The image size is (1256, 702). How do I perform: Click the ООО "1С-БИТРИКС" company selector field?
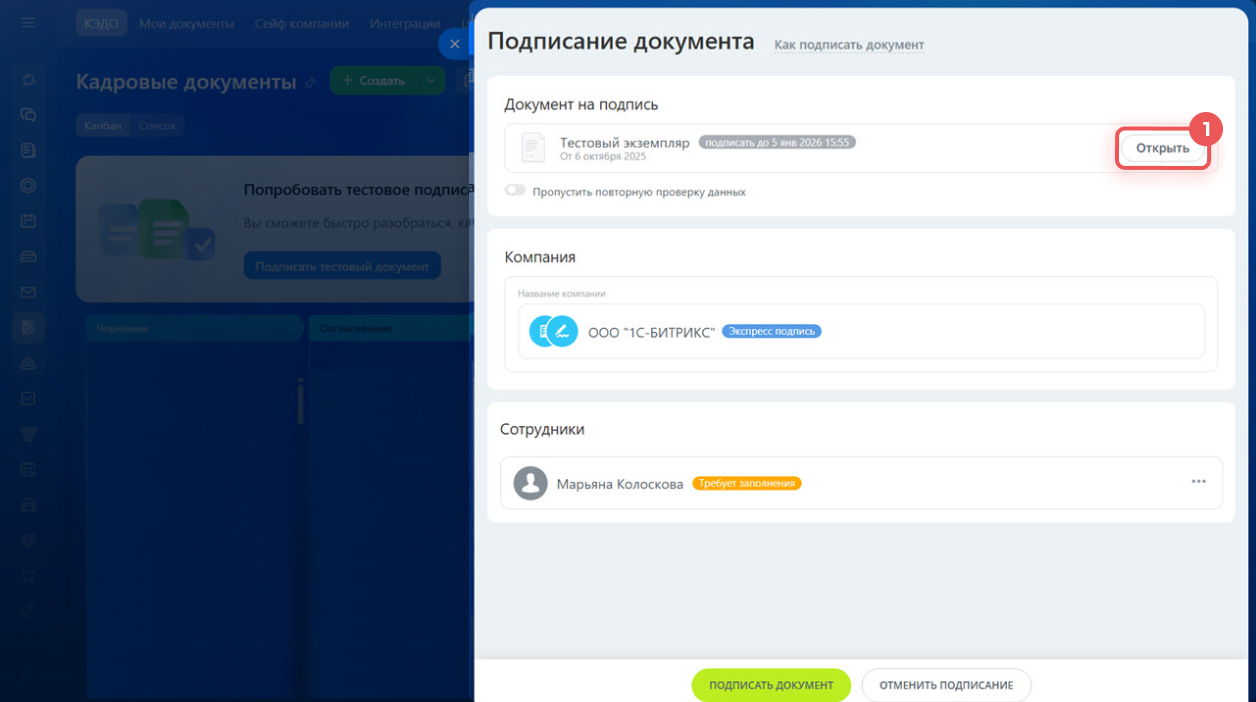[x=860, y=331]
